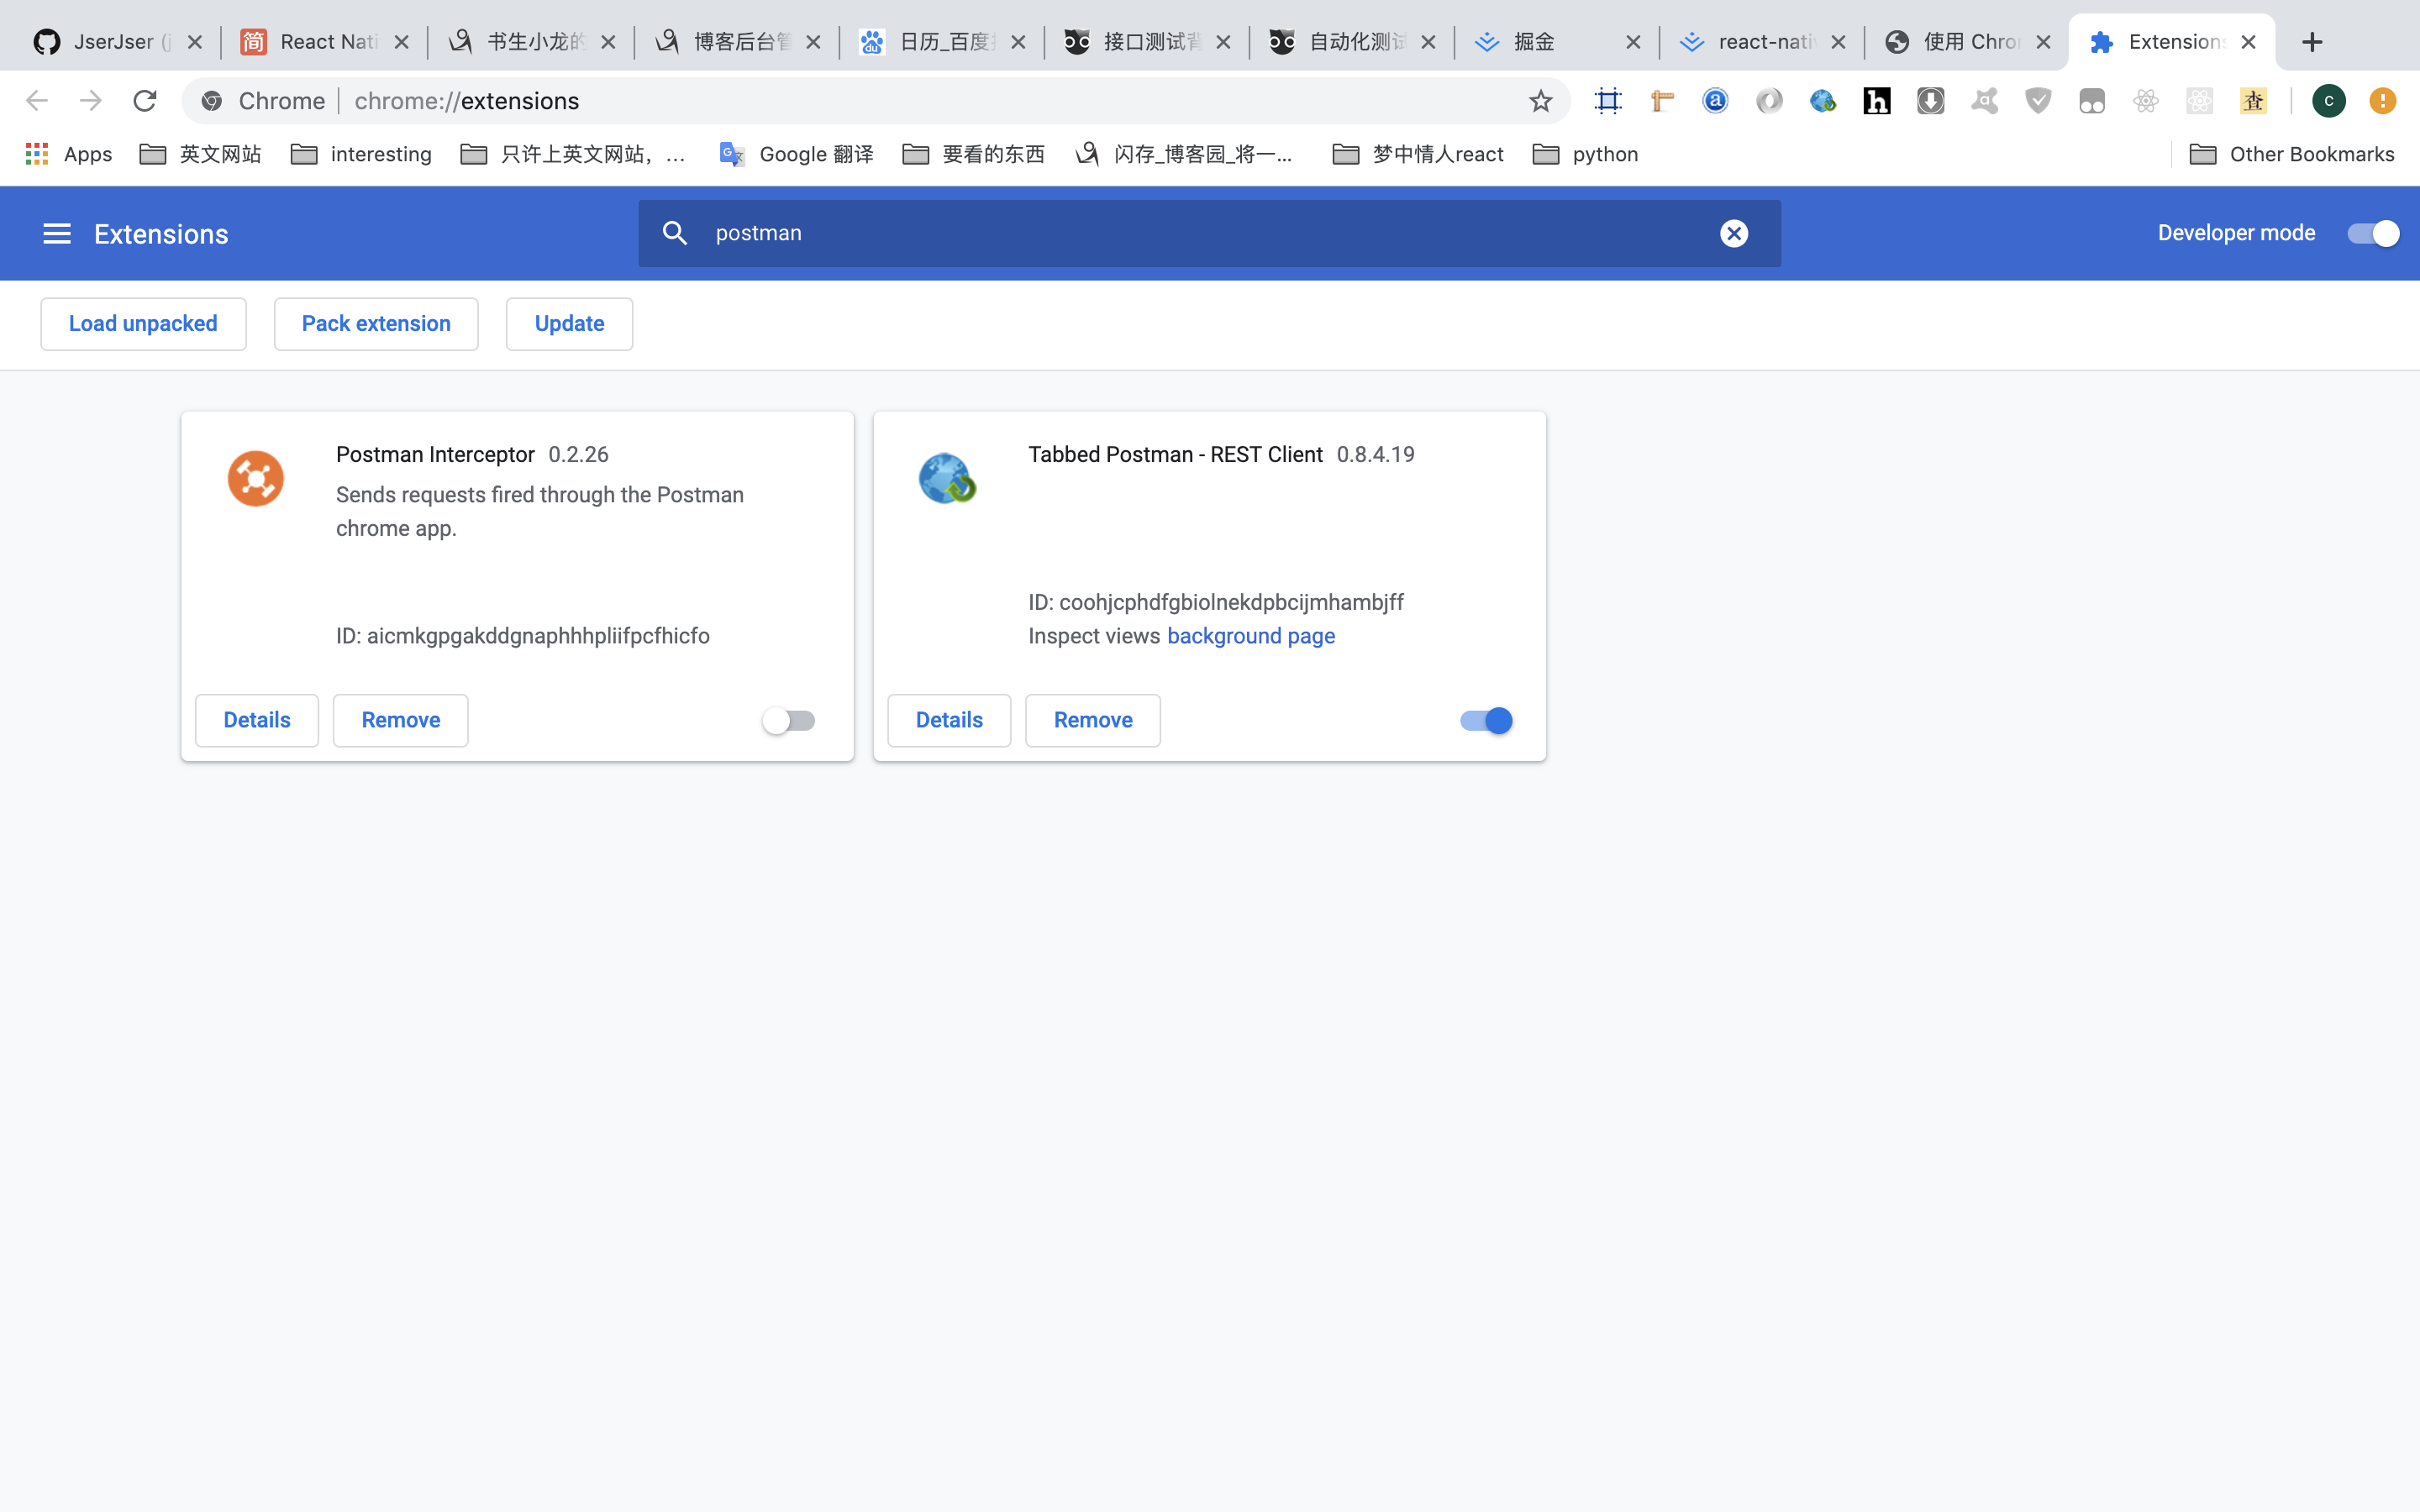Click the Tabbed Postman extension ID text
The width and height of the screenshot is (2420, 1512).
[1216, 602]
